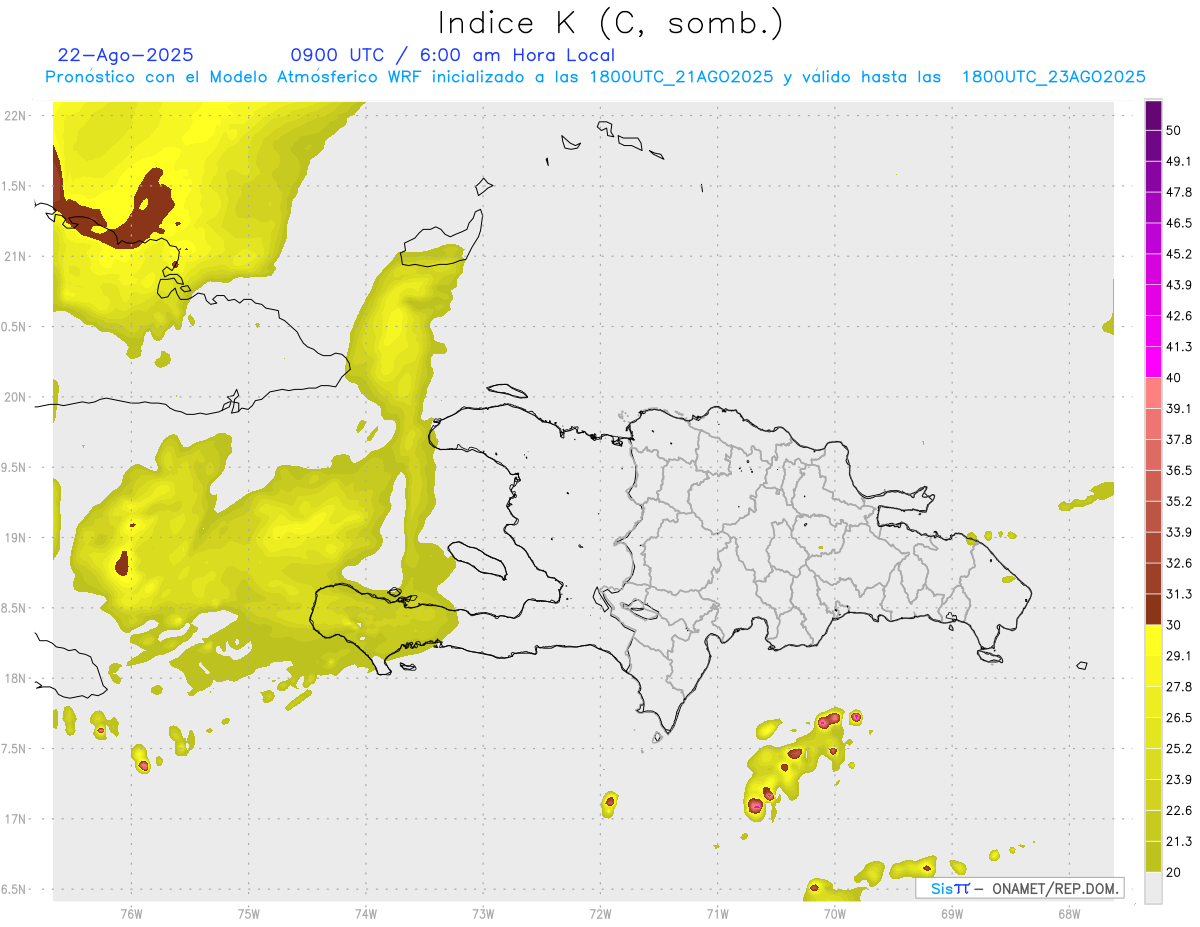Click the colorbar value '47.8'
This screenshot has width=1200, height=927.
1179,192
